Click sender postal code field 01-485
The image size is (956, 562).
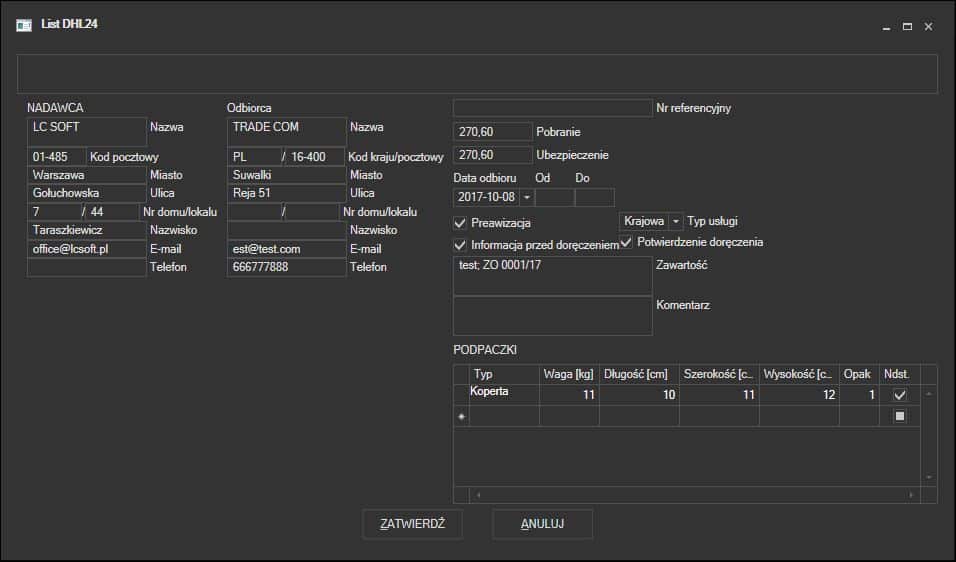tap(56, 157)
